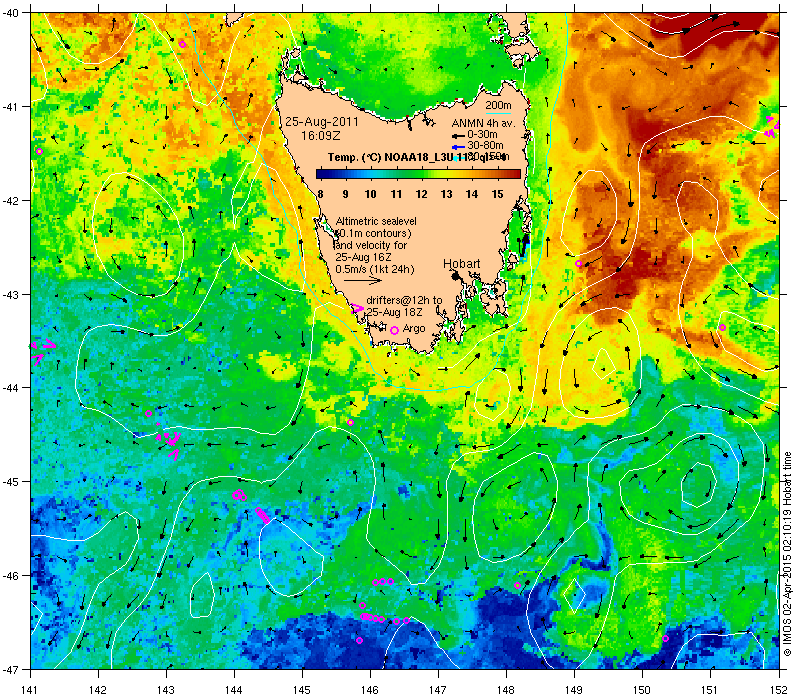Select the time stamp 16:09Z
The image size is (800, 700).
pyautogui.click(x=320, y=136)
